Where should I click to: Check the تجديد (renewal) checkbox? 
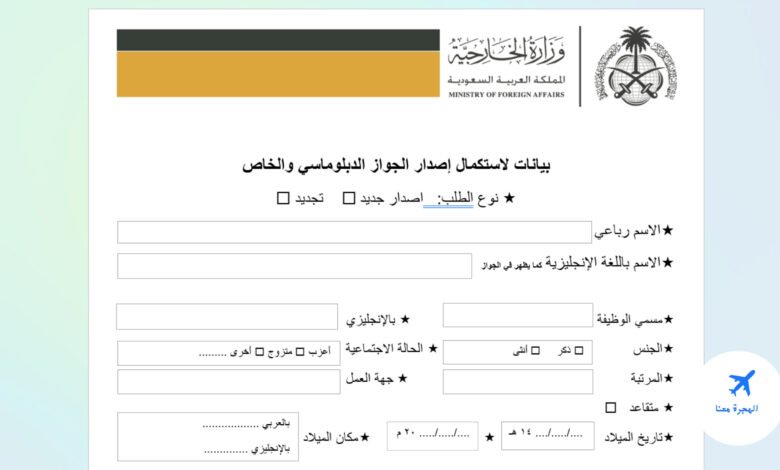[x=283, y=198]
